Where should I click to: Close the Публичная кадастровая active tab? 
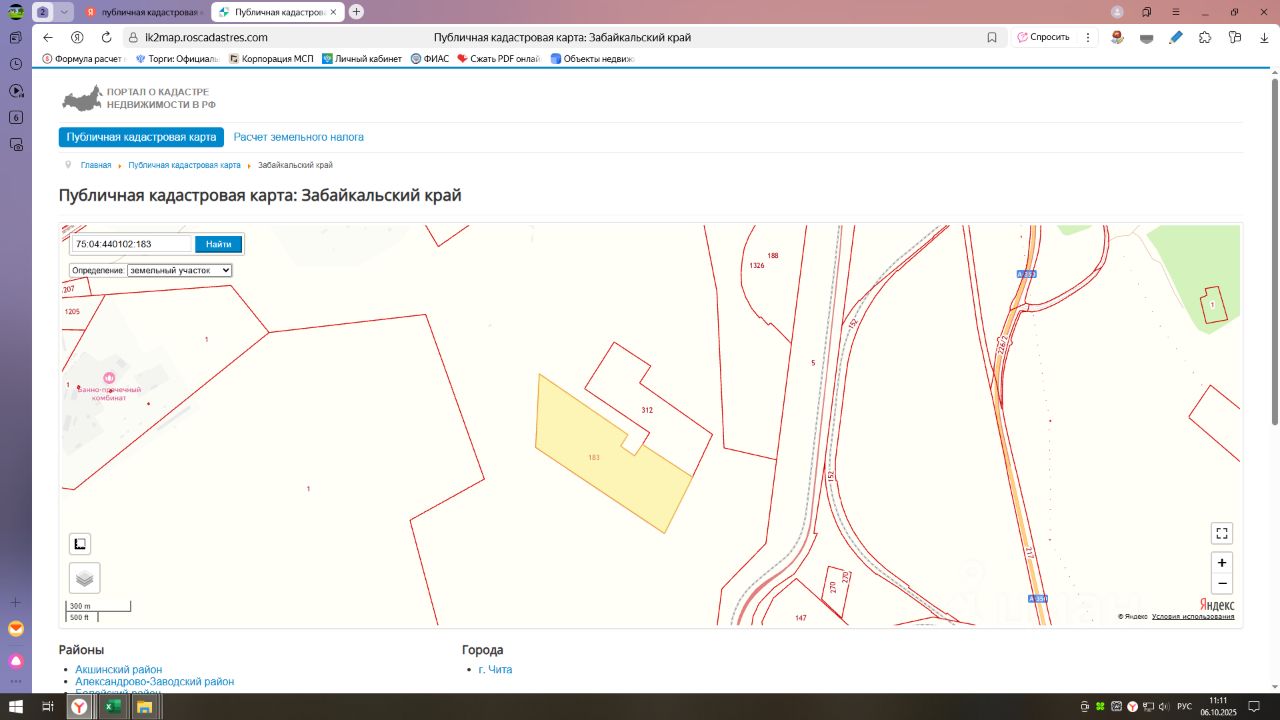tap(333, 12)
